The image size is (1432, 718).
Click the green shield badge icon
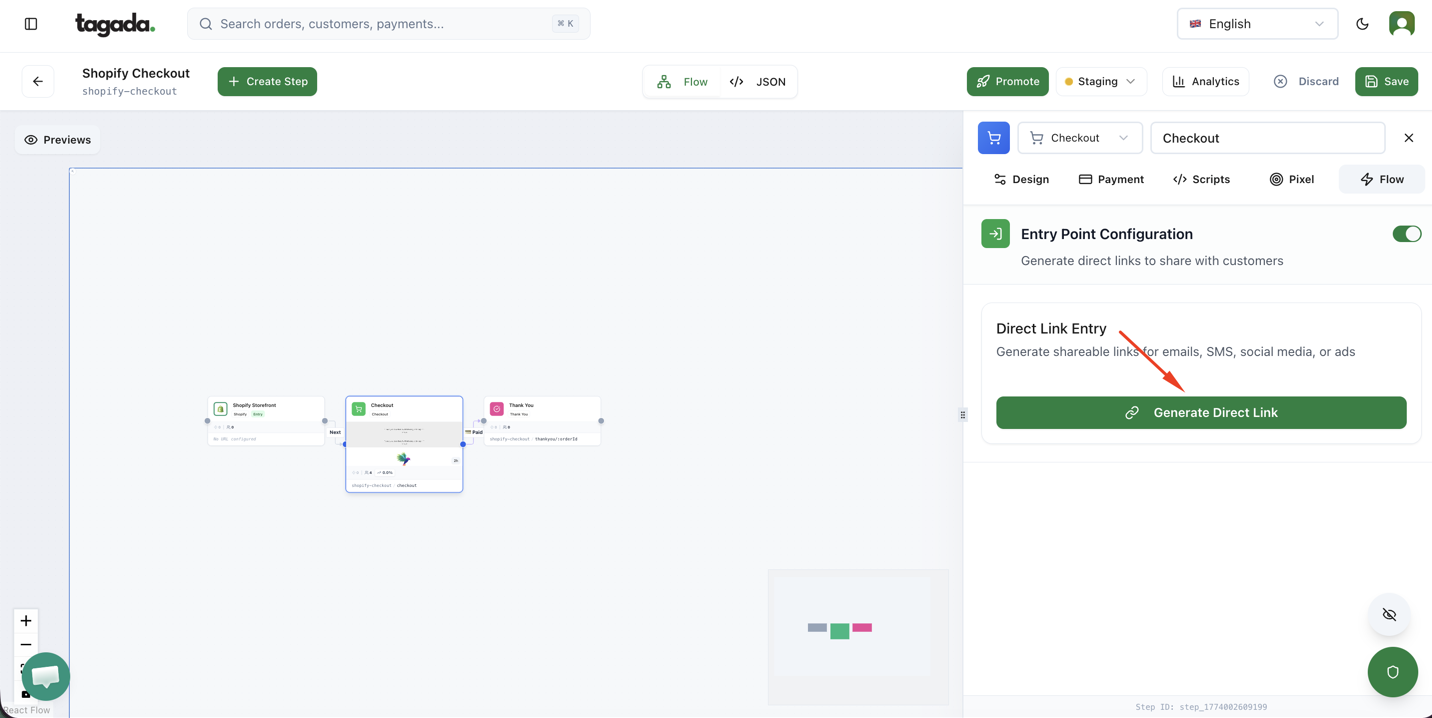pyautogui.click(x=1392, y=672)
